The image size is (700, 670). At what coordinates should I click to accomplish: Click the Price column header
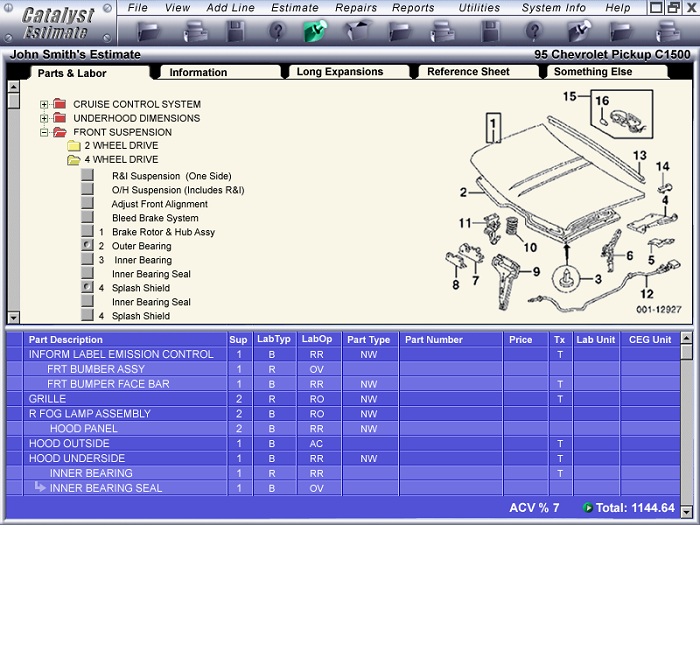pos(525,339)
